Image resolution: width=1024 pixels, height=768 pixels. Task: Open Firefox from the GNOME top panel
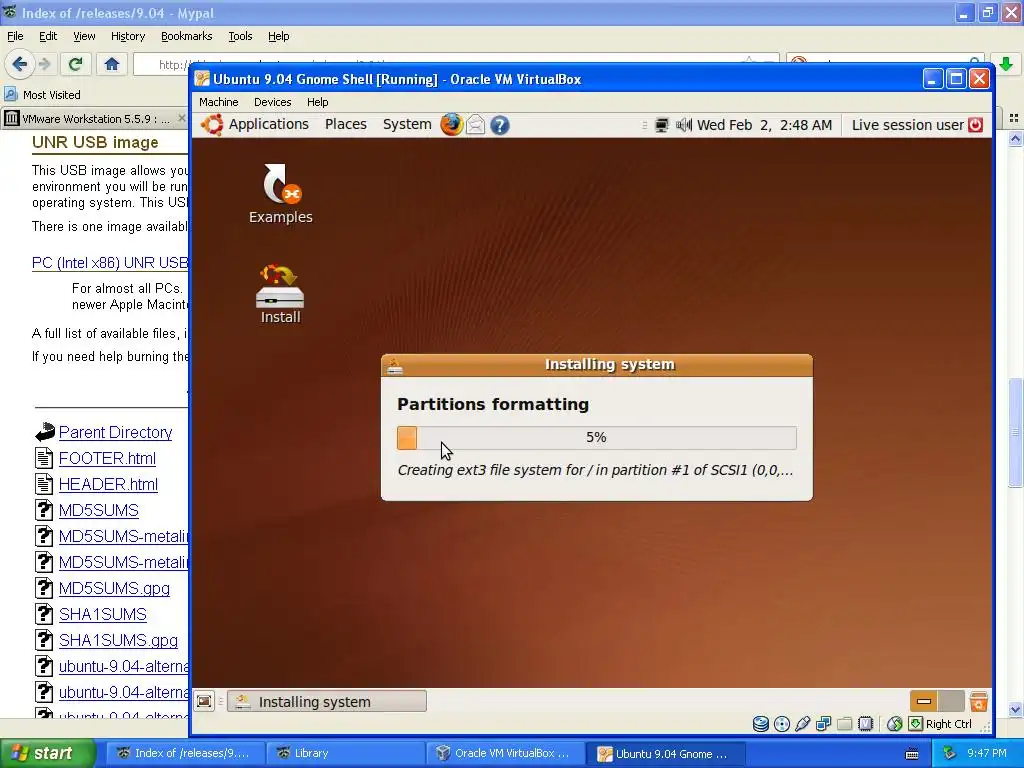[x=451, y=125]
